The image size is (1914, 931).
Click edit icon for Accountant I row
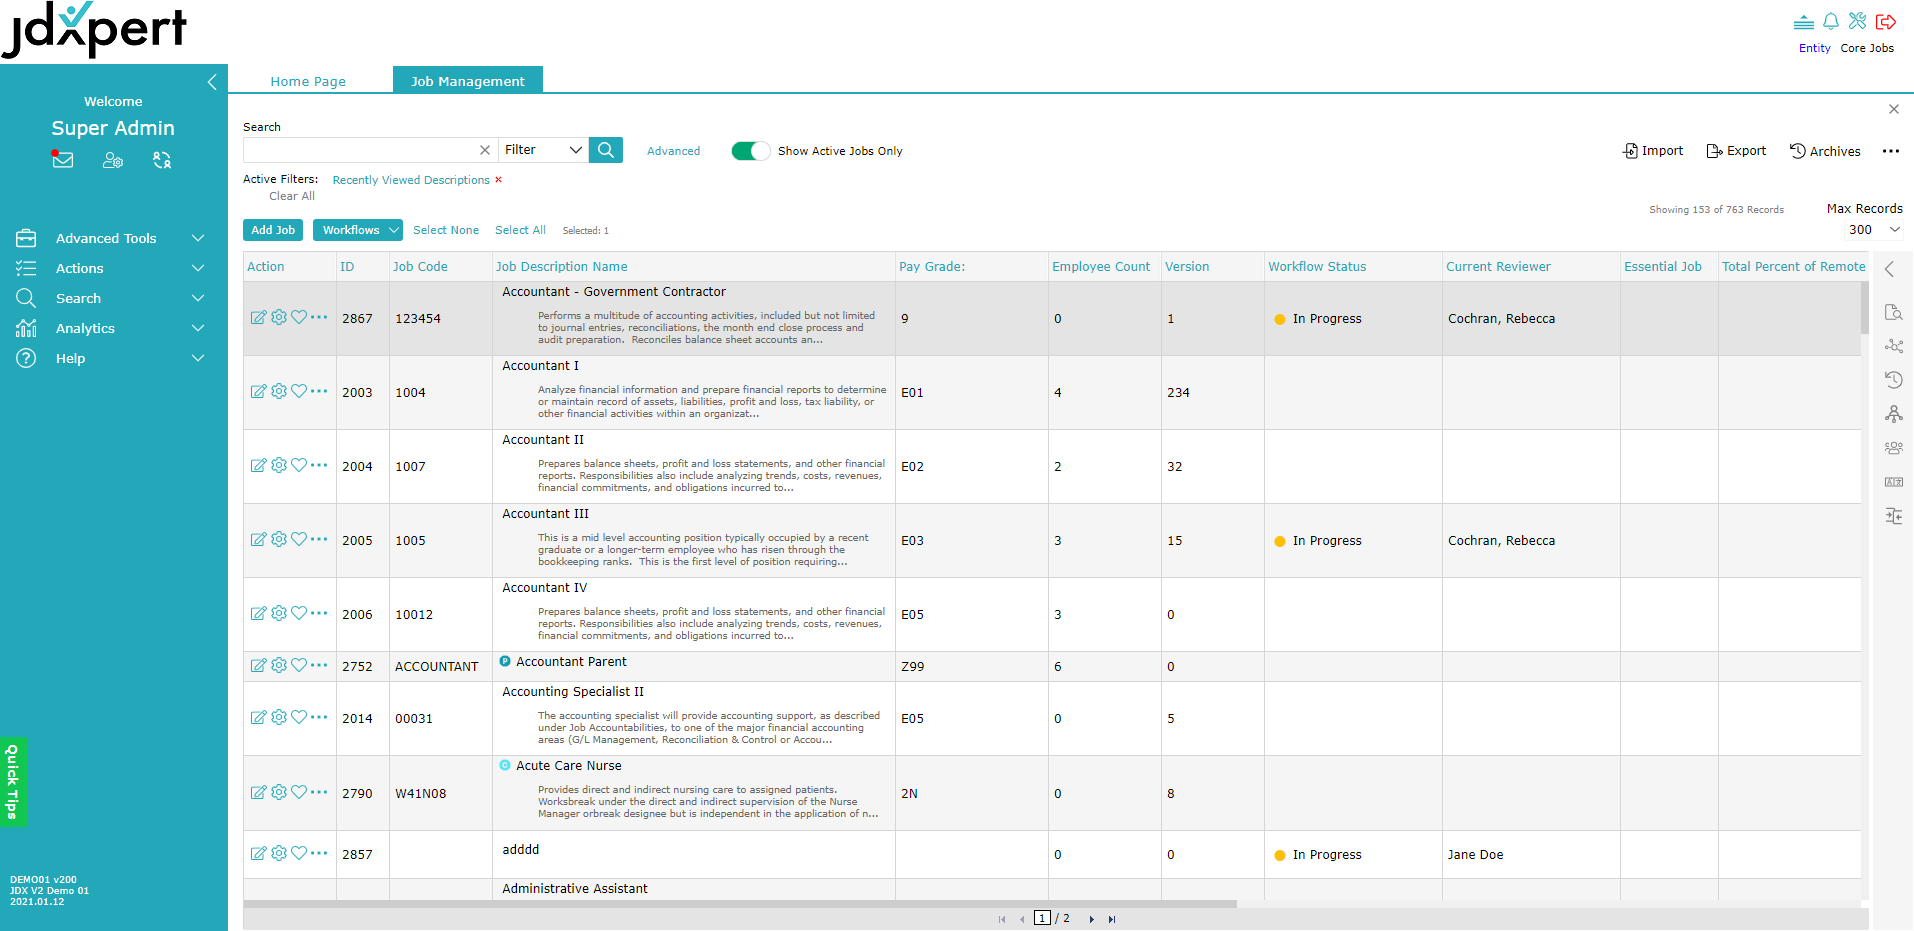(258, 391)
